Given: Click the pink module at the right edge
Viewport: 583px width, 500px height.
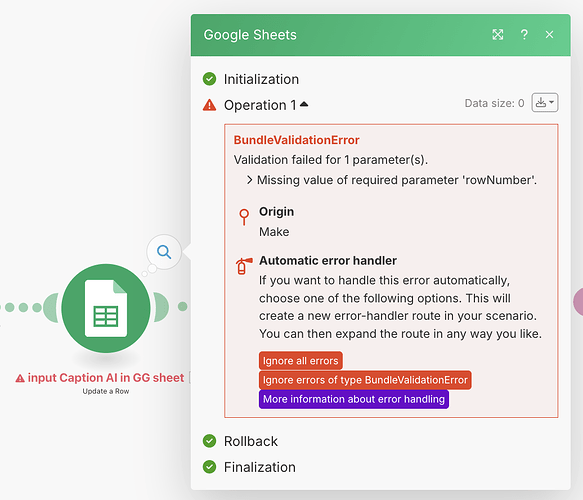Looking at the screenshot, I should click(x=579, y=301).
